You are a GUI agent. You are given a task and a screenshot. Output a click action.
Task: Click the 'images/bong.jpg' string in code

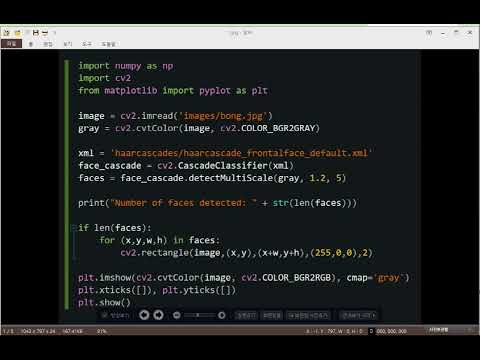pyautogui.click(x=223, y=116)
